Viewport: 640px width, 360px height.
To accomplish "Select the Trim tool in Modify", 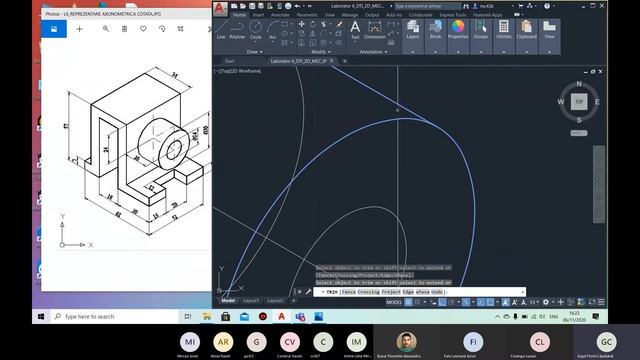I will 324,24.
